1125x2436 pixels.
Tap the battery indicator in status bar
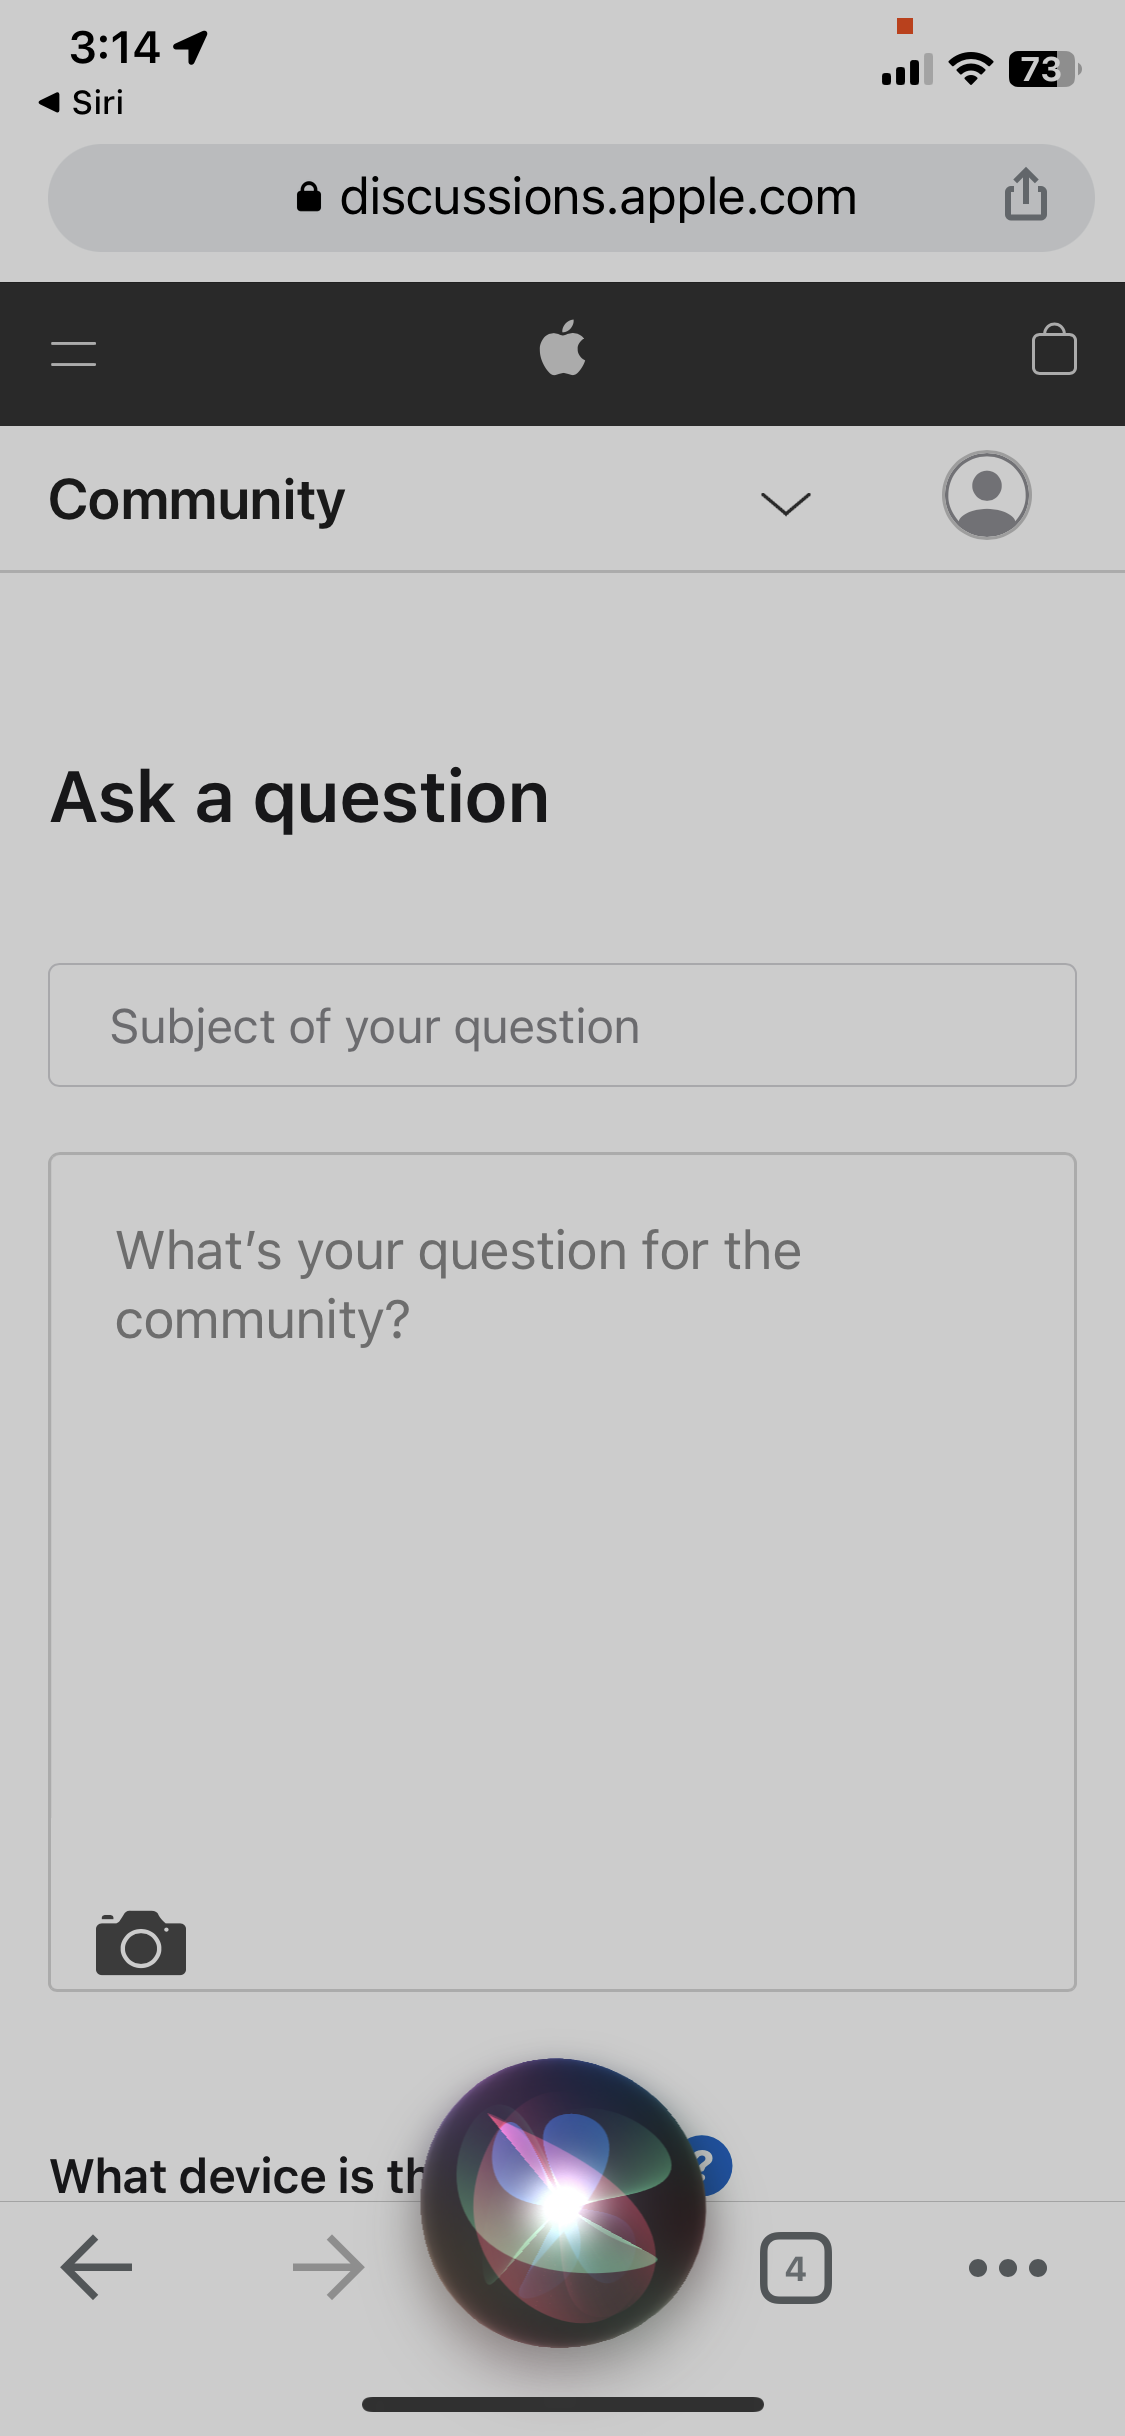pos(1043,70)
